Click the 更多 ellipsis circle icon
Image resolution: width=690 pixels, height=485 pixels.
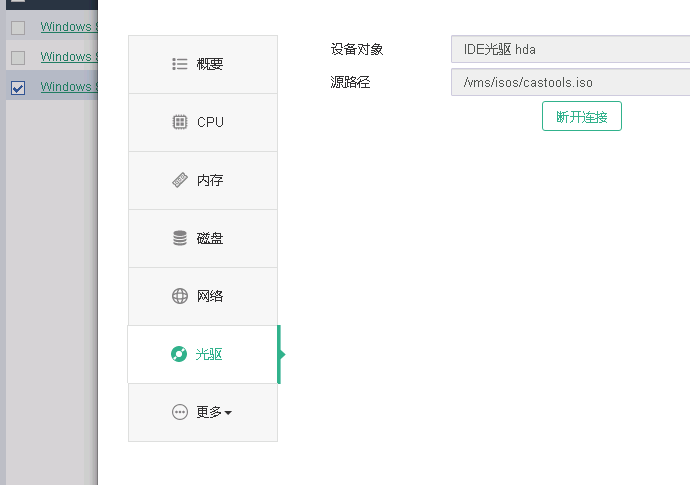coord(180,412)
